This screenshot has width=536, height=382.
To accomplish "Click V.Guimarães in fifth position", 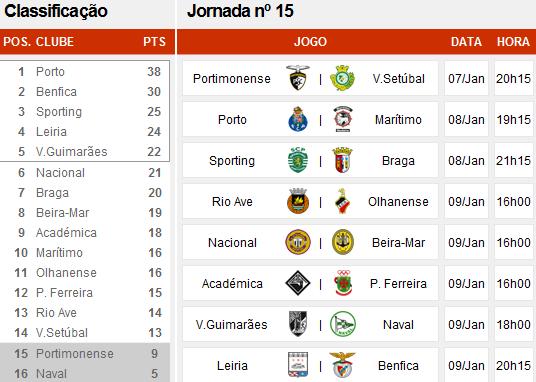I will pyautogui.click(x=71, y=152).
